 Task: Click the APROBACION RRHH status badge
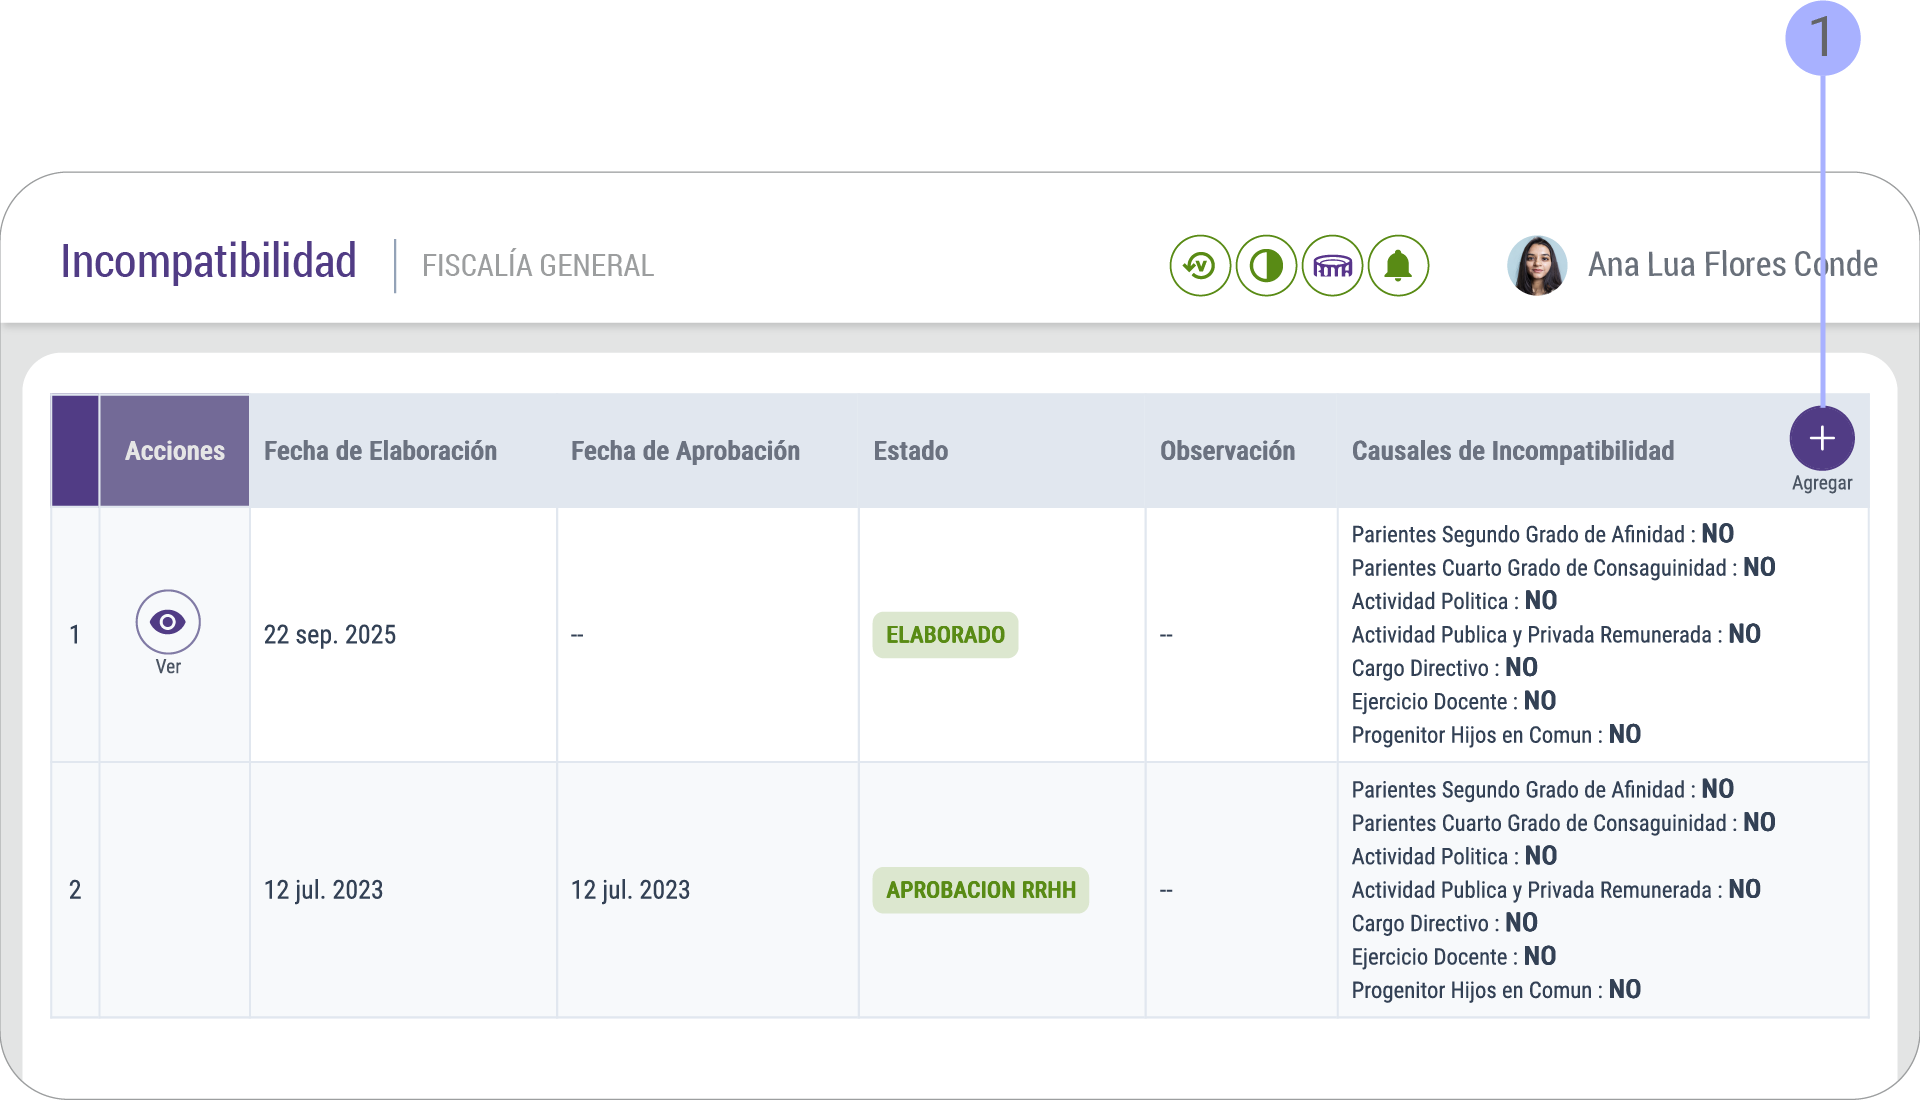pyautogui.click(x=980, y=890)
